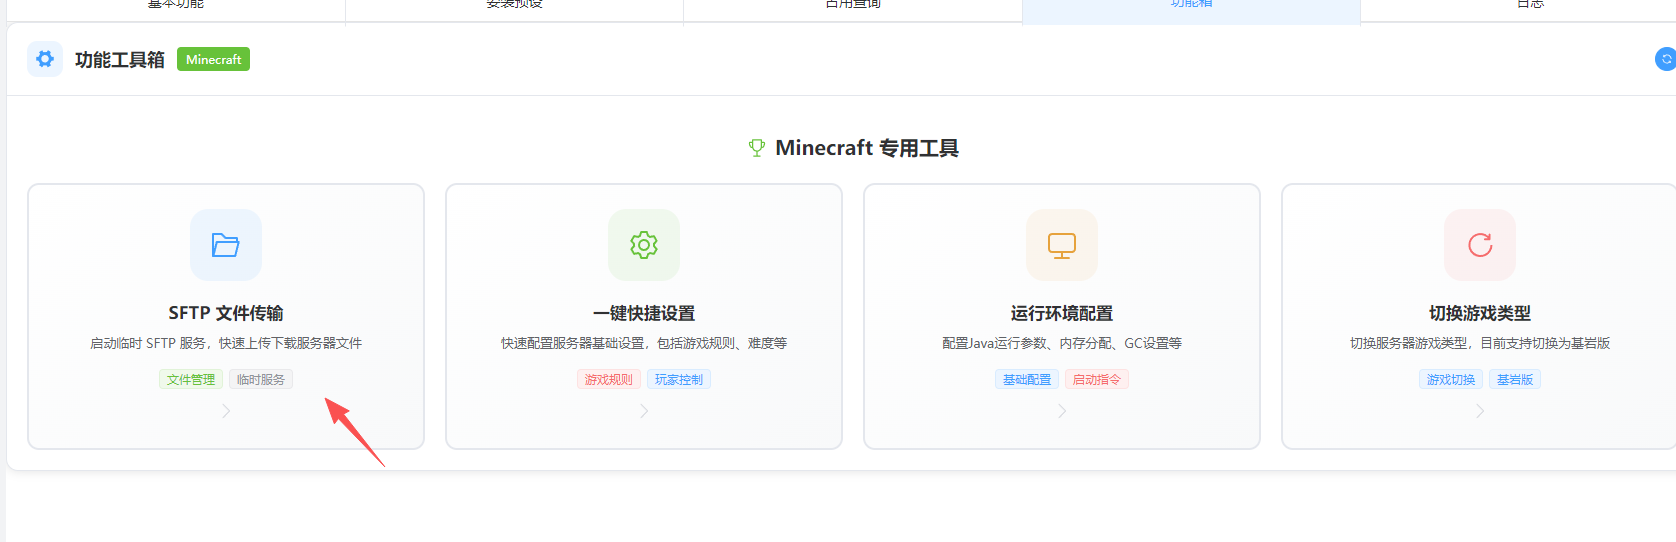The width and height of the screenshot is (1676, 542).
Task: Click the 基岩版 tag
Action: pos(1515,380)
